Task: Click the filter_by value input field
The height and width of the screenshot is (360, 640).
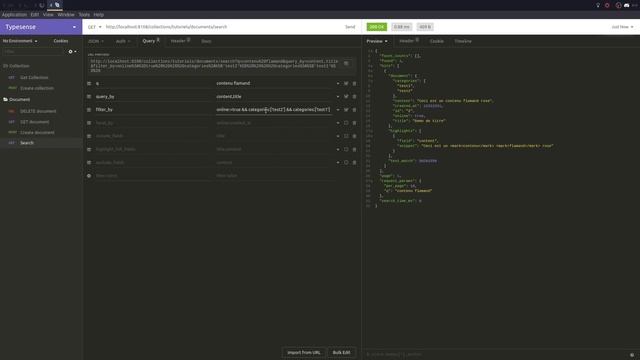Action: point(274,110)
